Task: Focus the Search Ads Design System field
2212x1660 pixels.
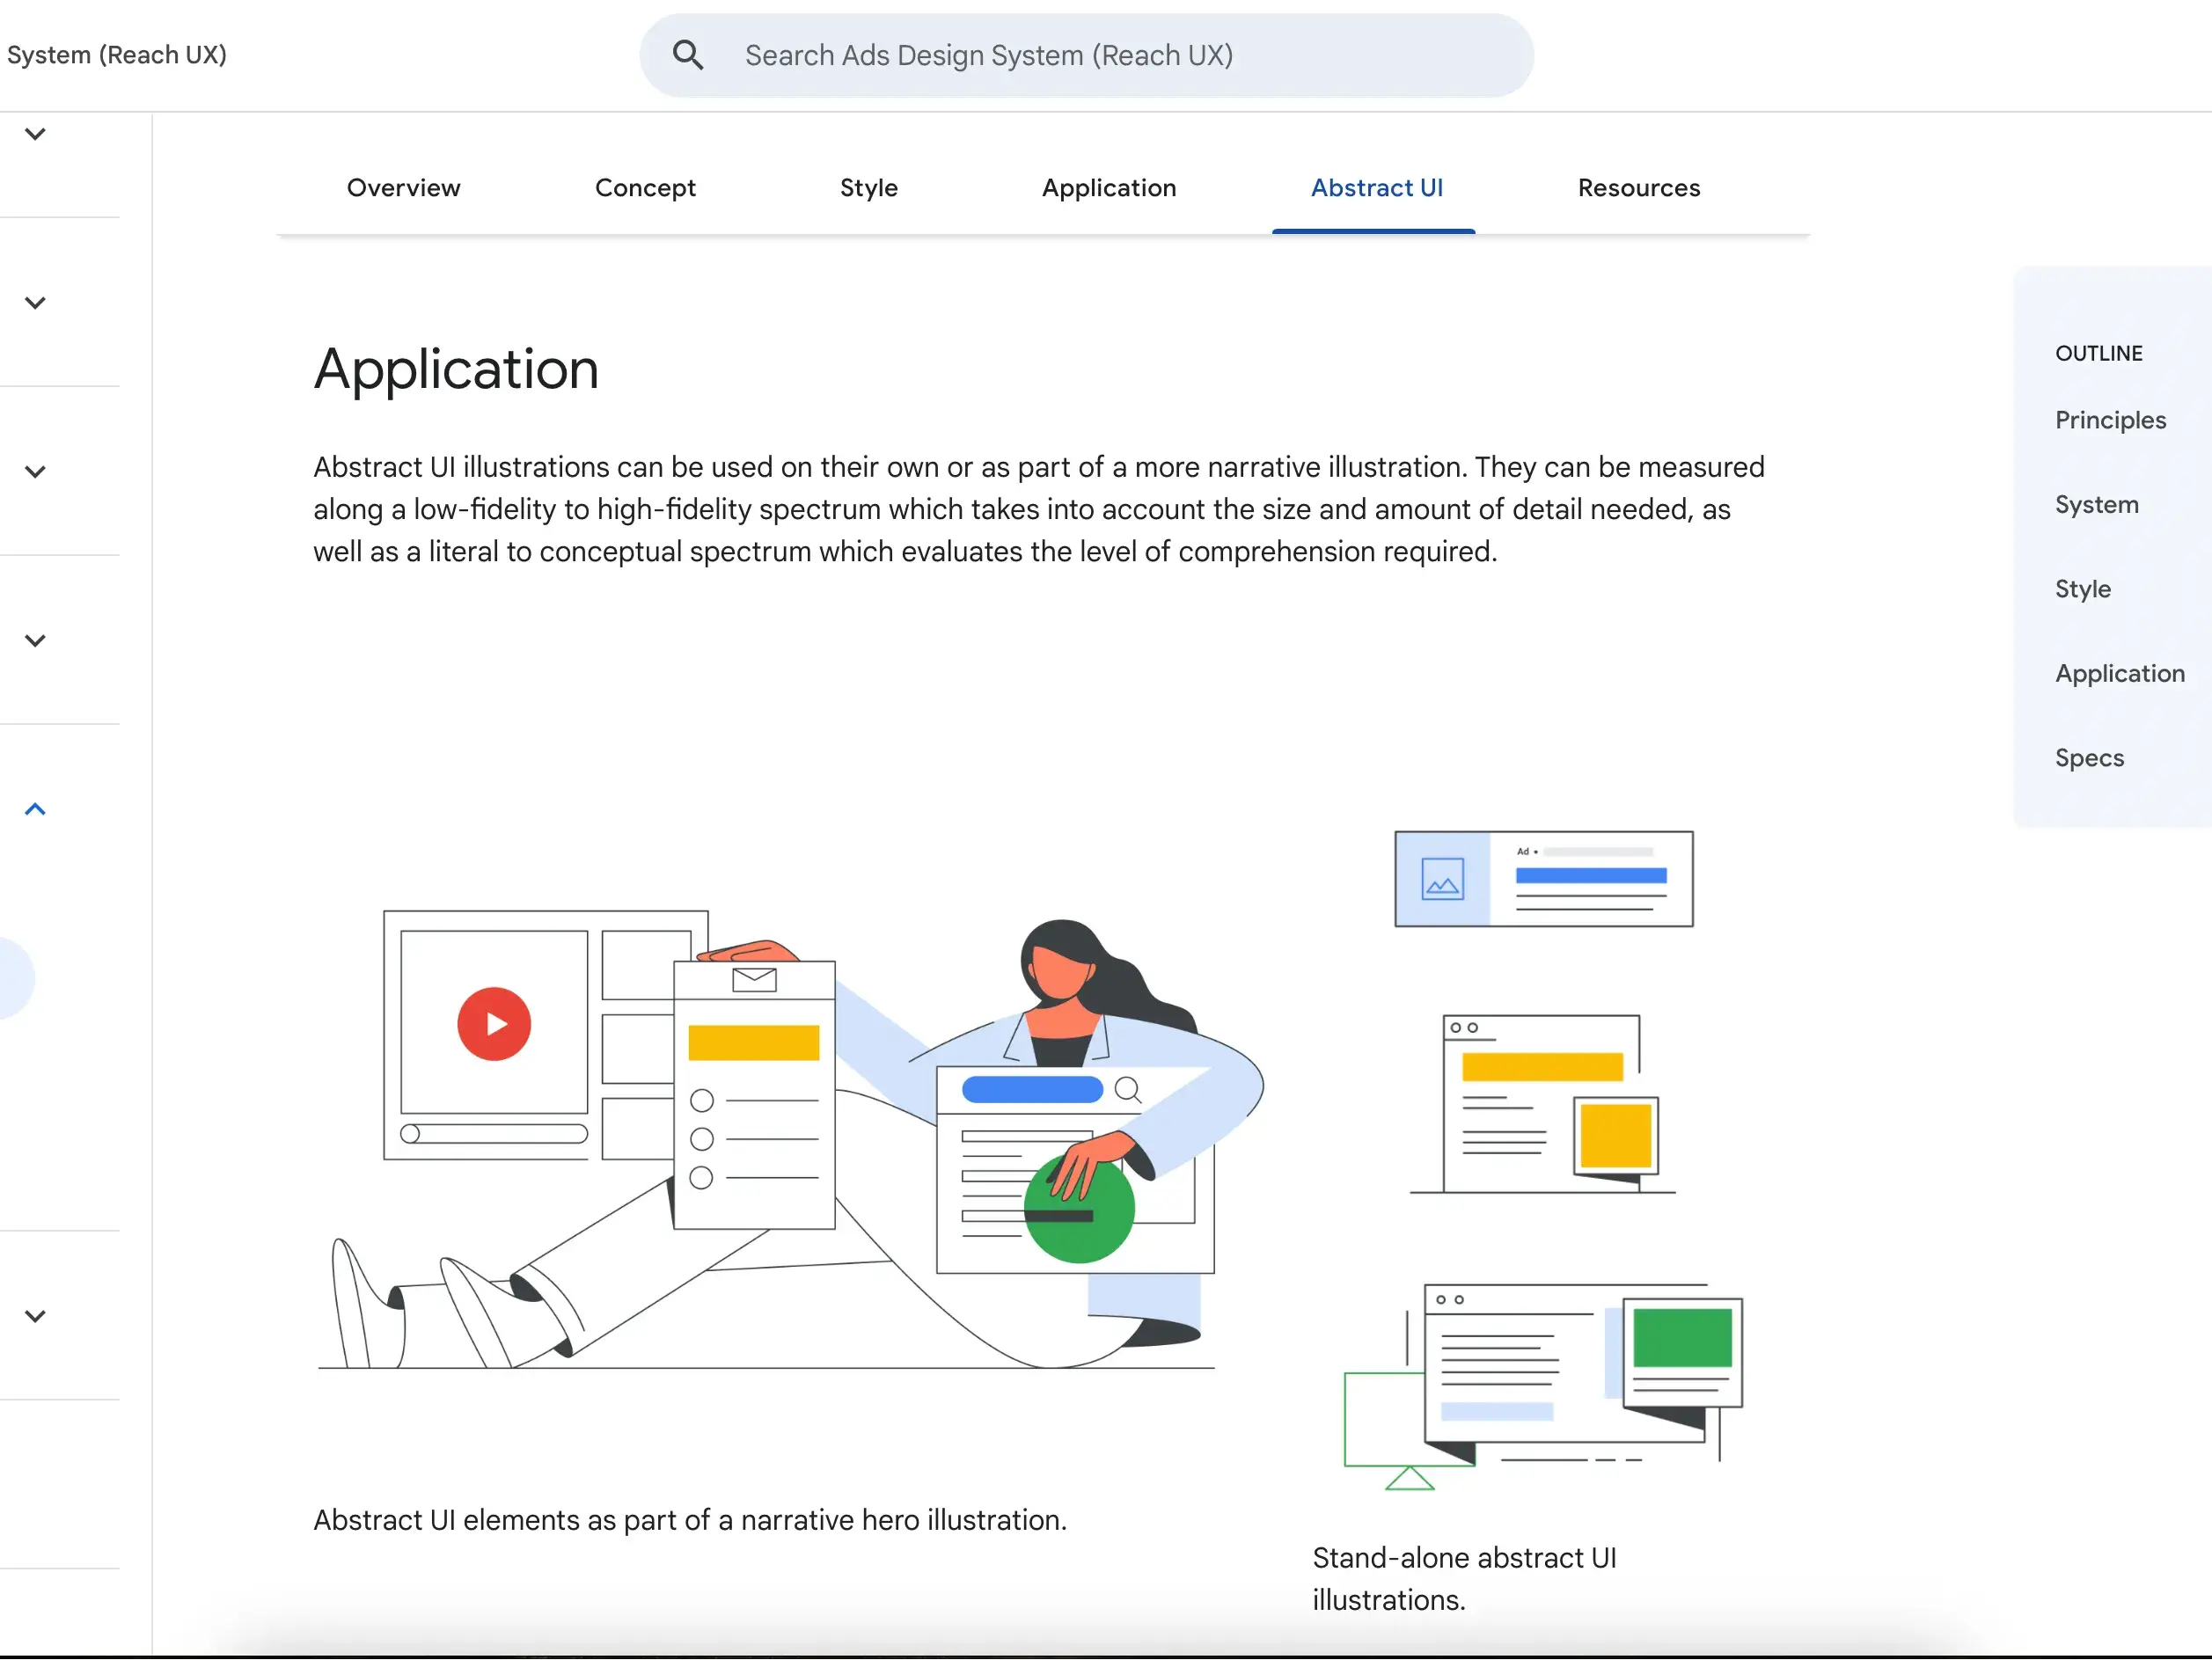Action: (1086, 55)
